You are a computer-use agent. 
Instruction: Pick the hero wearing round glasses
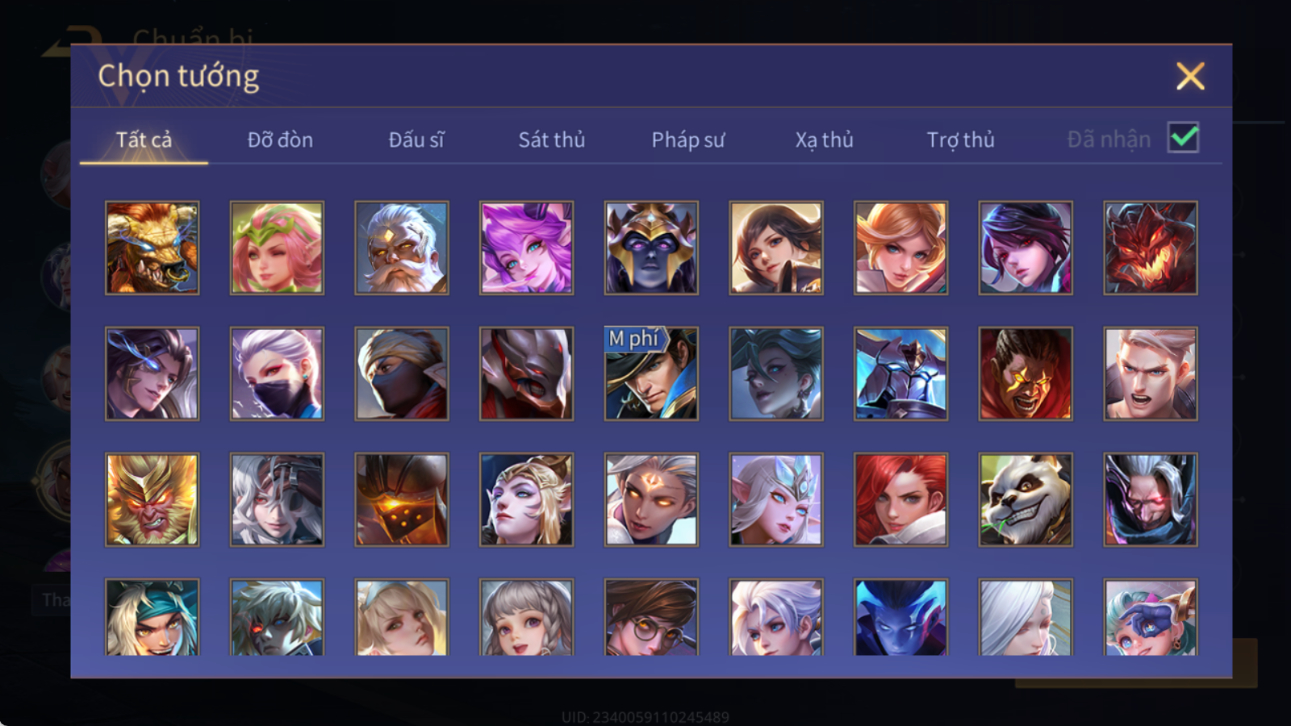coord(651,618)
